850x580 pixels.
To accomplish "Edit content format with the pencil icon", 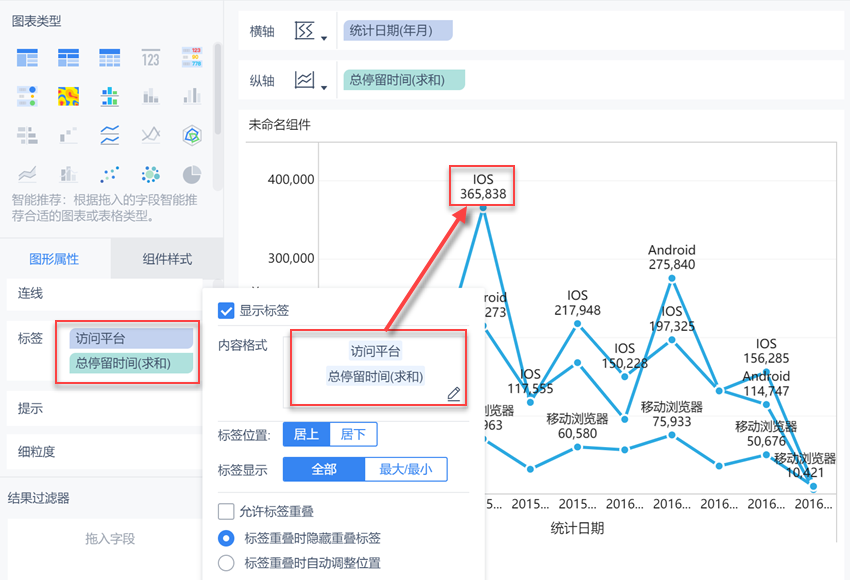I will (x=454, y=394).
